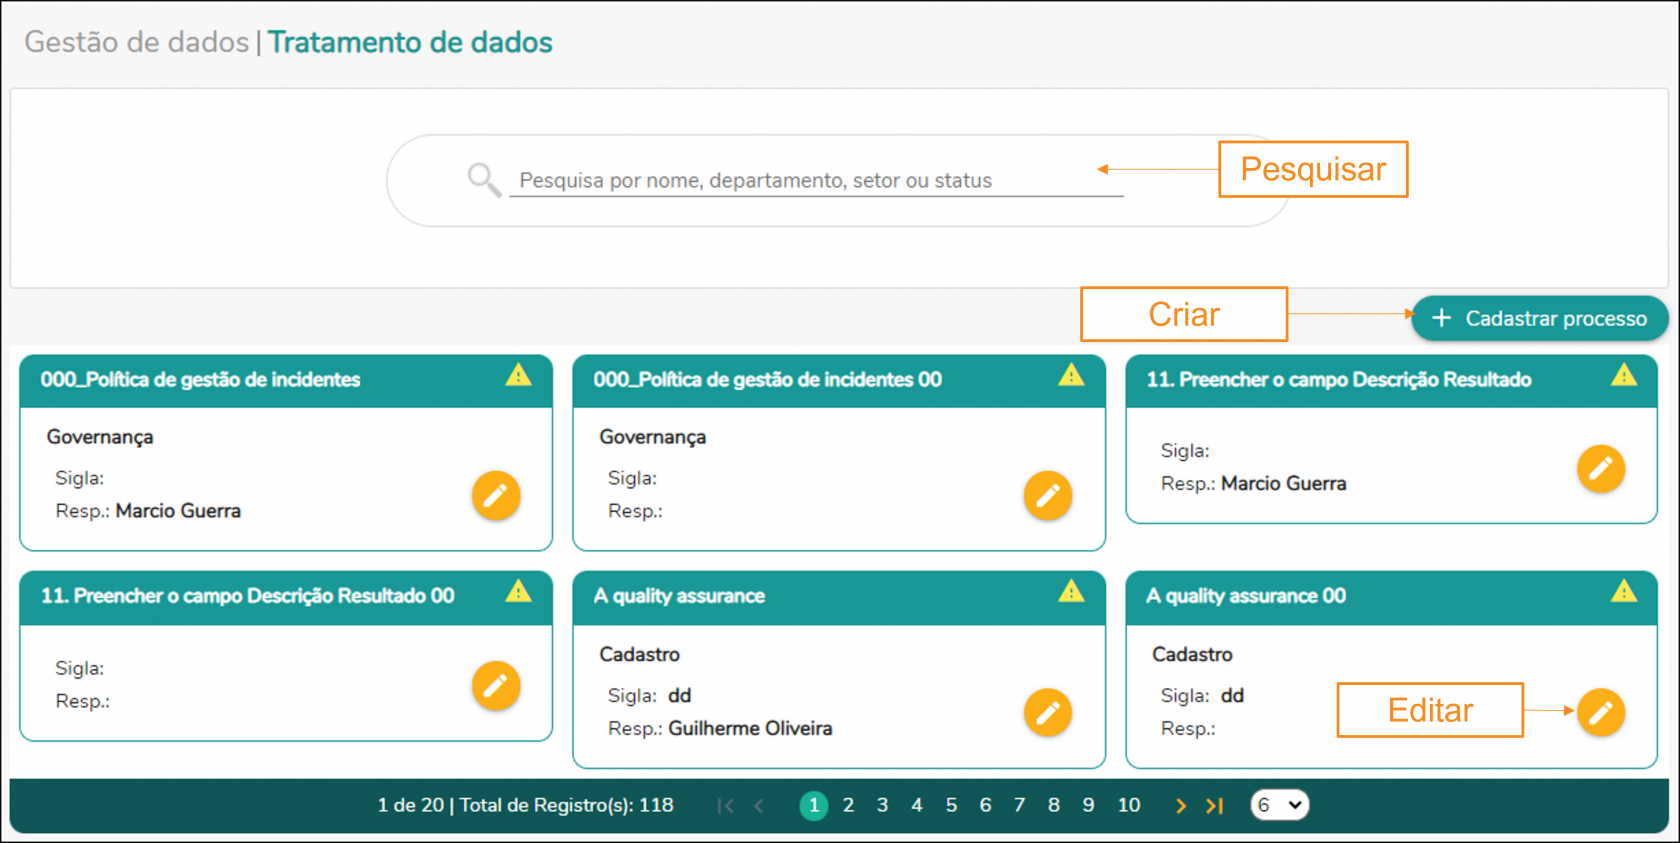The height and width of the screenshot is (843, 1680).
Task: Click warning icon on A quality assurance card
Action: (1071, 591)
